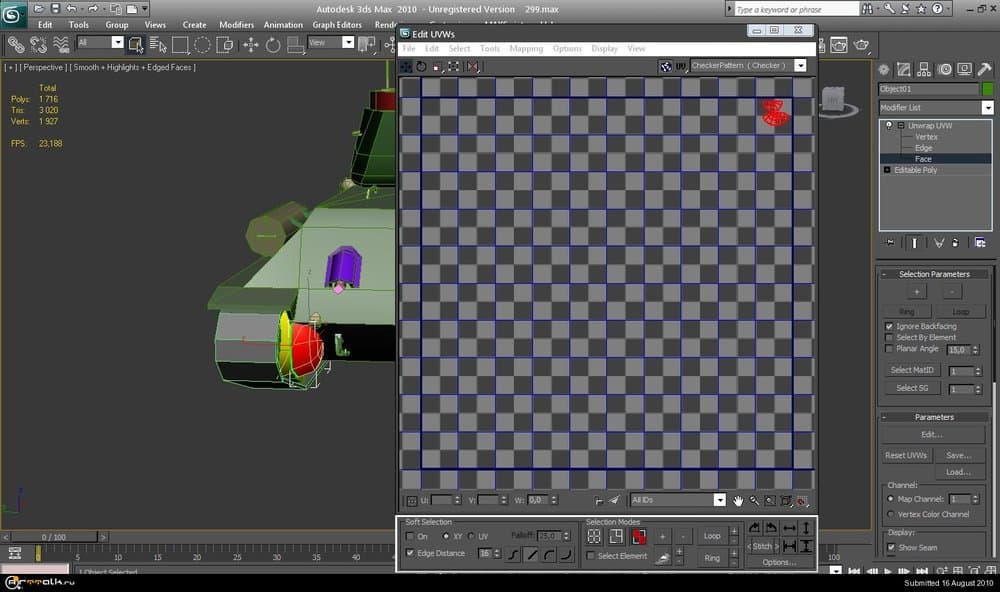Select the Move tool in Edit UVWs toolbar
1000x592 pixels.
click(x=406, y=66)
